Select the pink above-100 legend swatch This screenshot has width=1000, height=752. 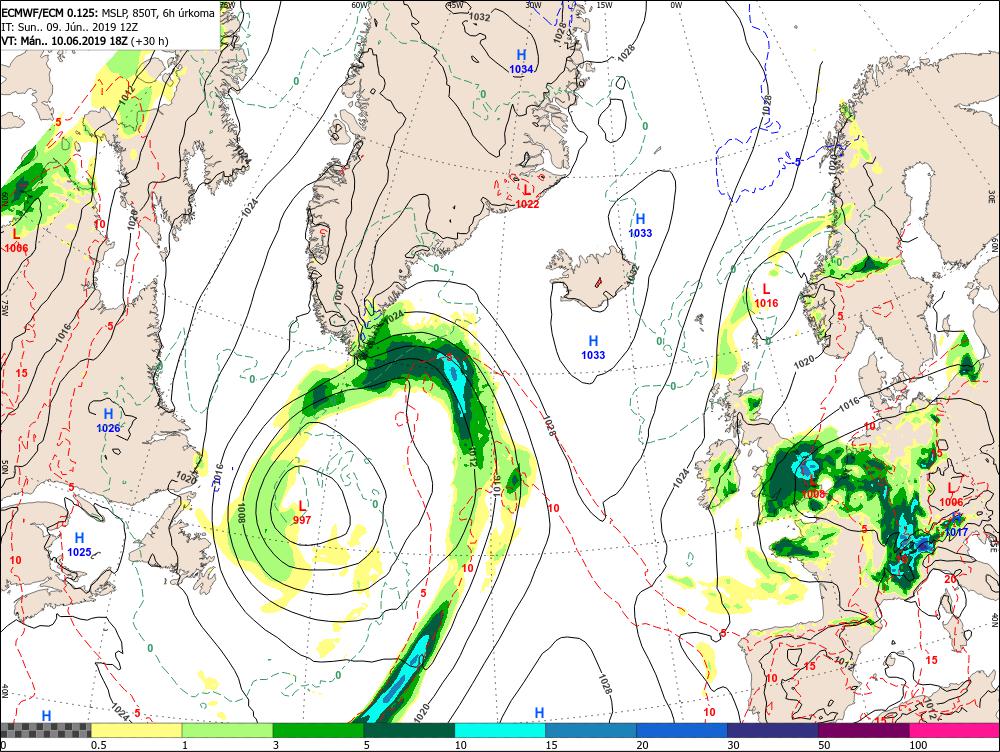(x=955, y=730)
